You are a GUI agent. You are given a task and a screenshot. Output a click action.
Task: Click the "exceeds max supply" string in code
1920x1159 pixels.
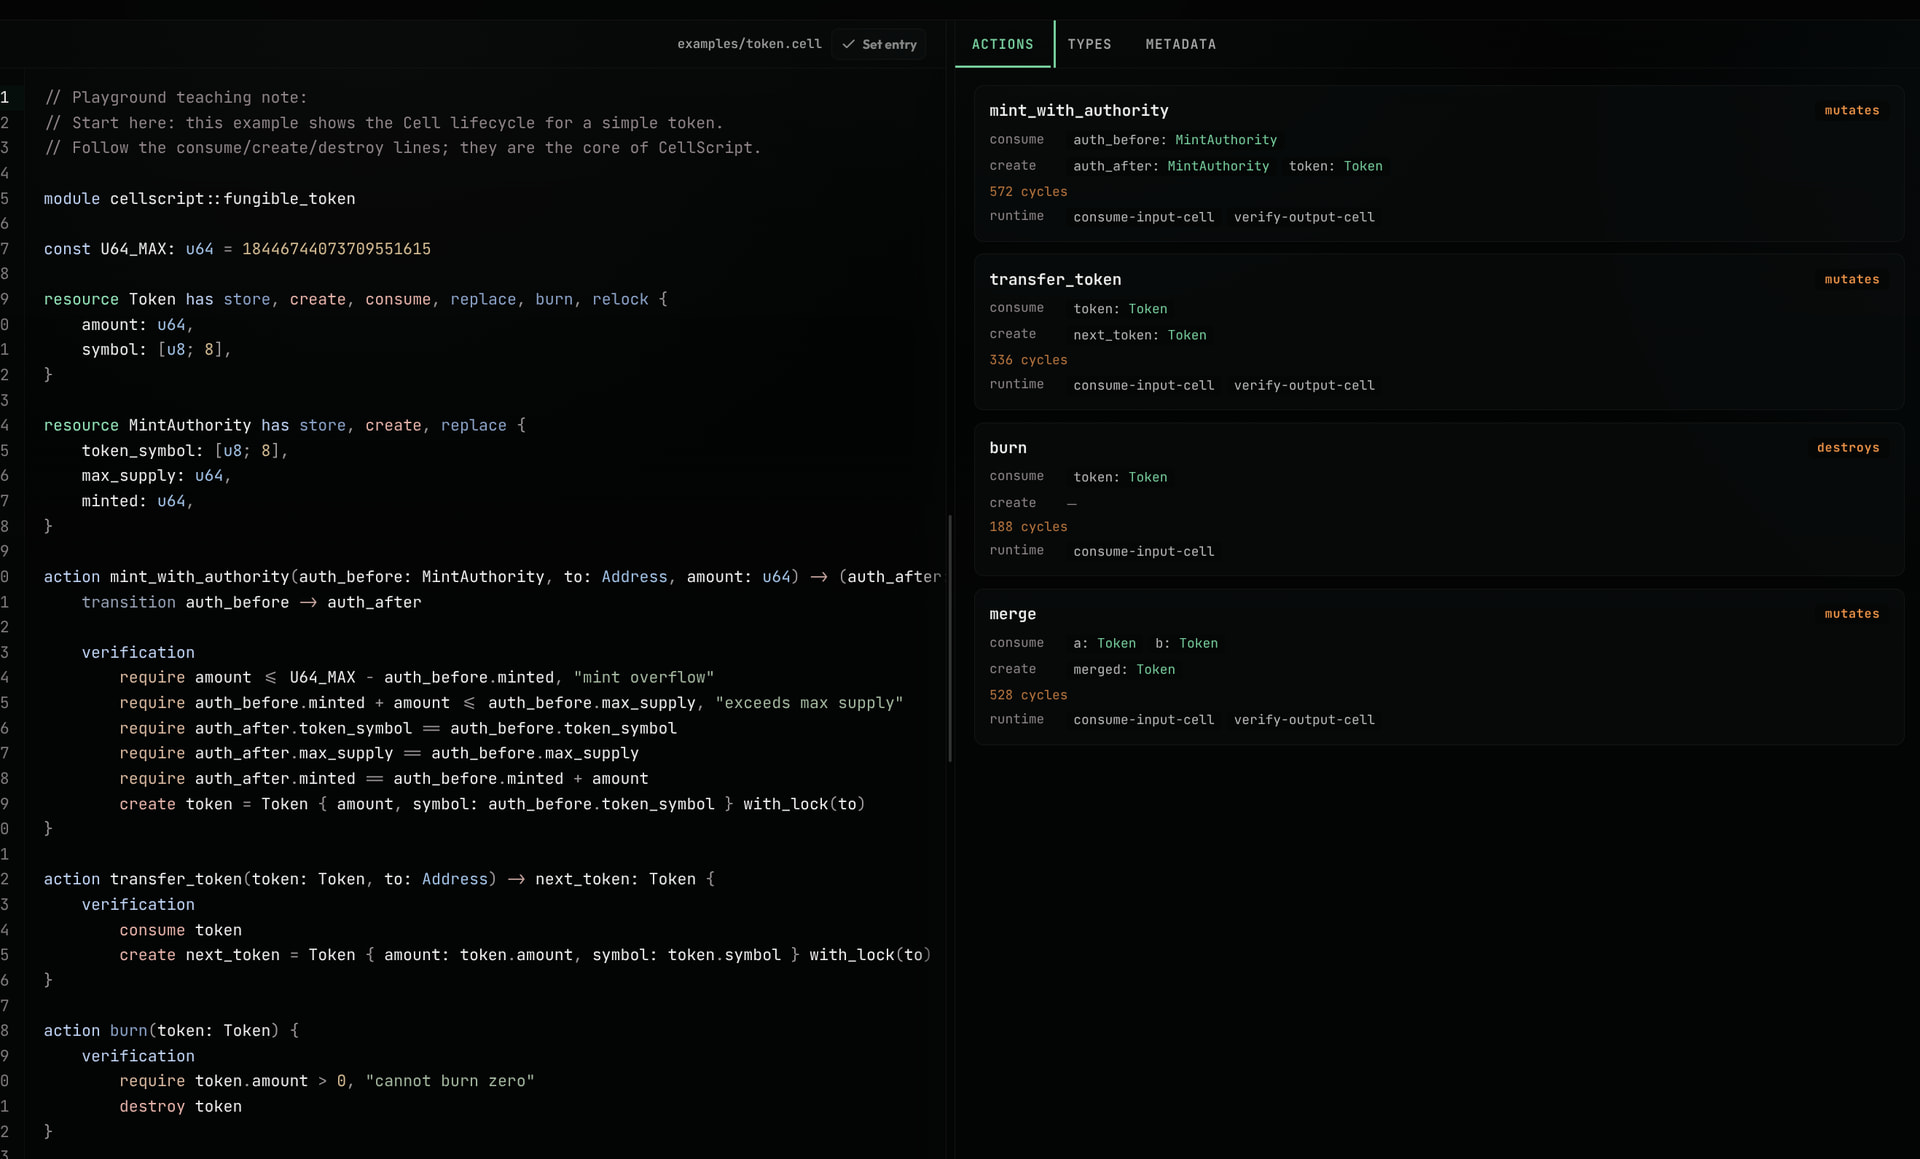tap(809, 703)
